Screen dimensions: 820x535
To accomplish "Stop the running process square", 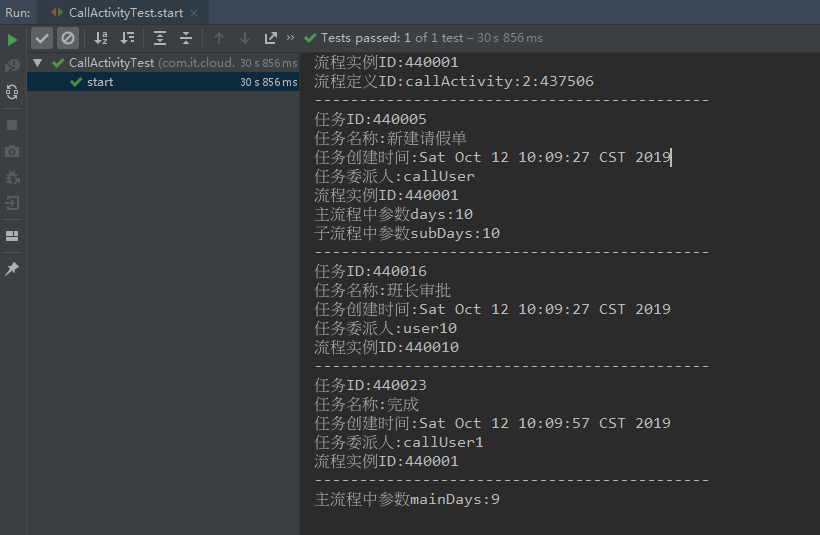I will point(12,125).
